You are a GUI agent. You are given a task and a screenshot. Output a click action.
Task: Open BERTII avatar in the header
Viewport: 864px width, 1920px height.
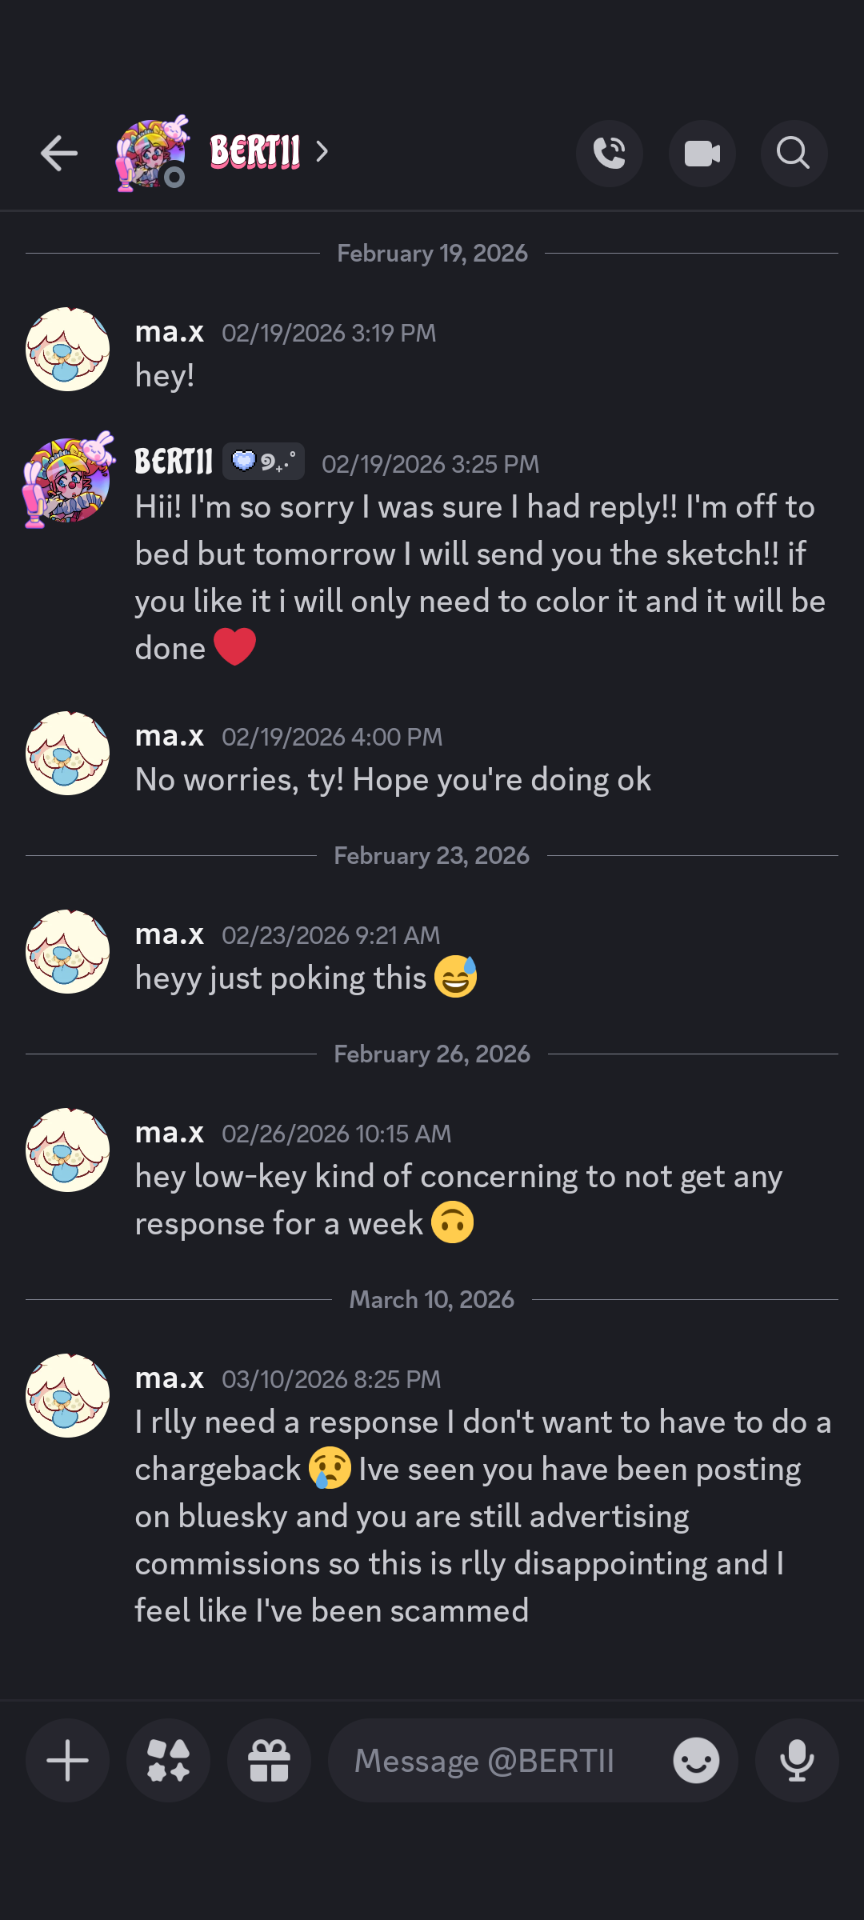(152, 153)
